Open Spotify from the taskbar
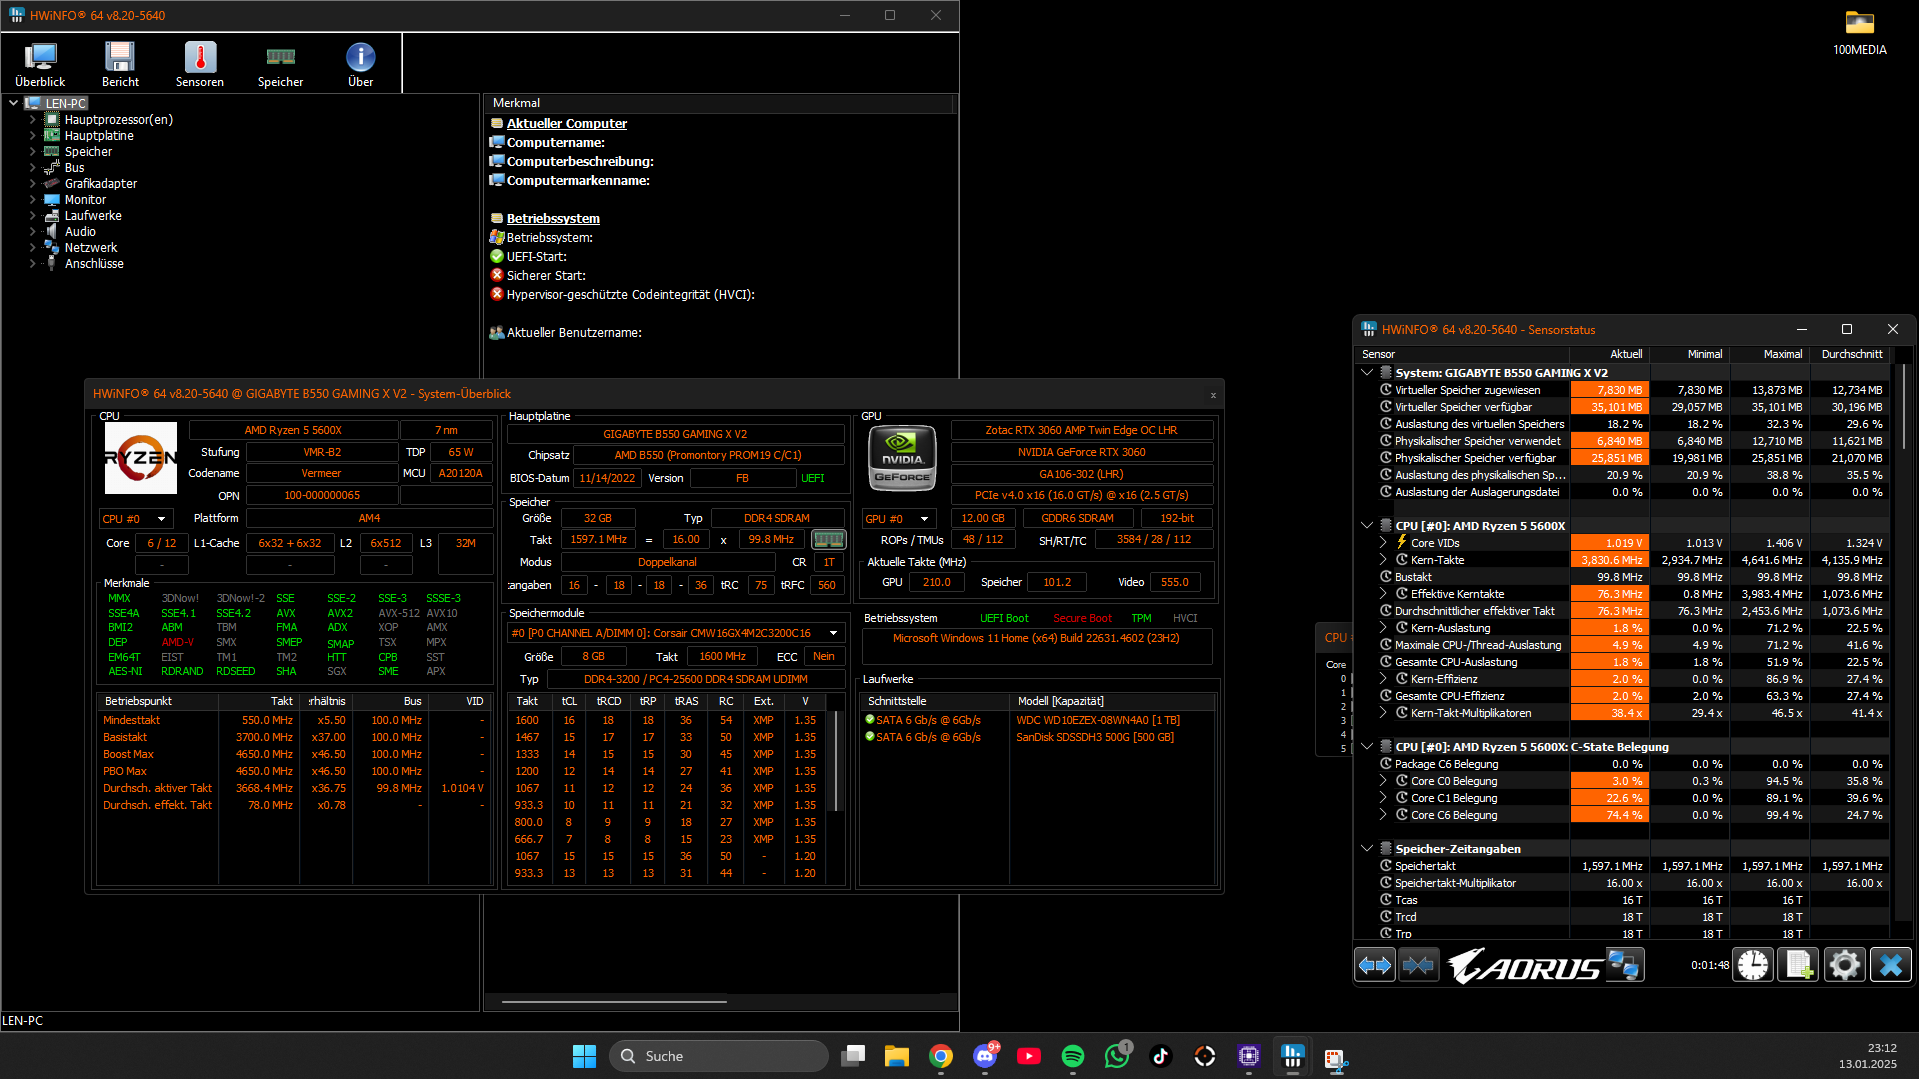Image resolution: width=1919 pixels, height=1079 pixels. point(1073,1056)
